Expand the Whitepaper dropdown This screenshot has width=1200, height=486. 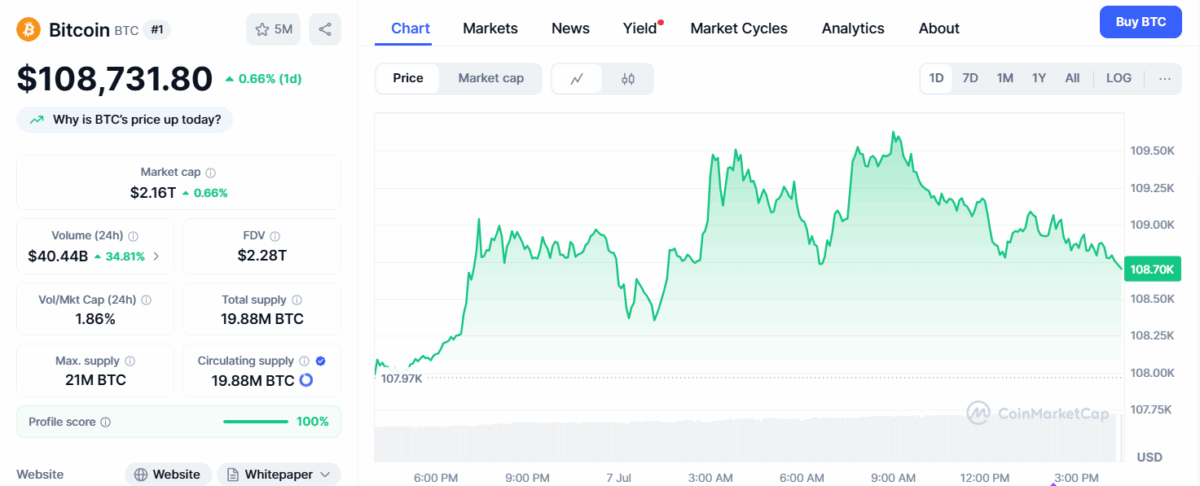pos(279,474)
